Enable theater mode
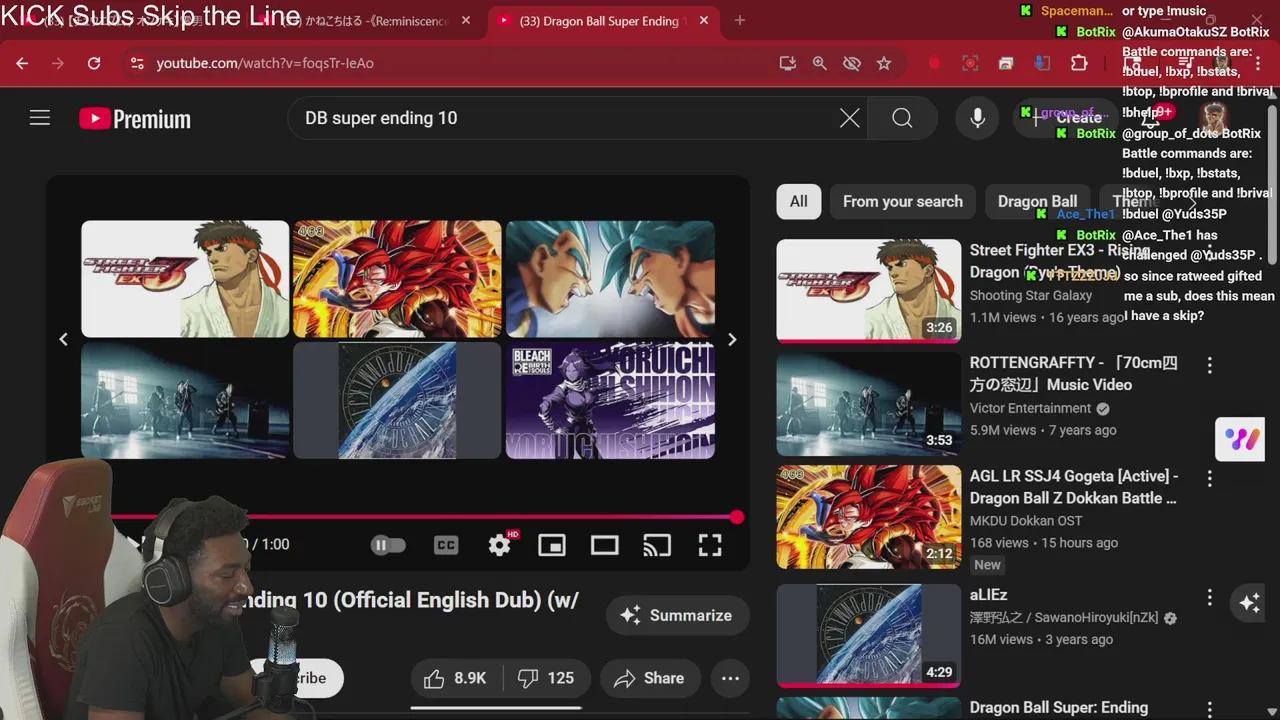1280x720 pixels. pyautogui.click(x=604, y=545)
